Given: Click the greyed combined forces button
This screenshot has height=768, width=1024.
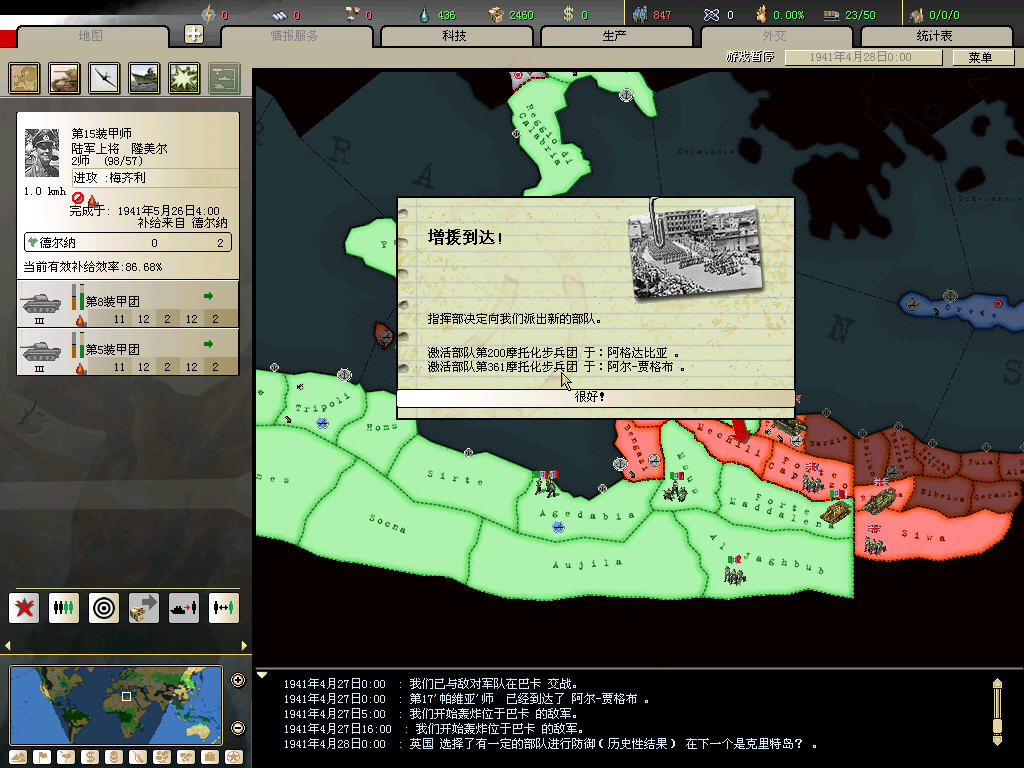Looking at the screenshot, I should pos(224,78).
